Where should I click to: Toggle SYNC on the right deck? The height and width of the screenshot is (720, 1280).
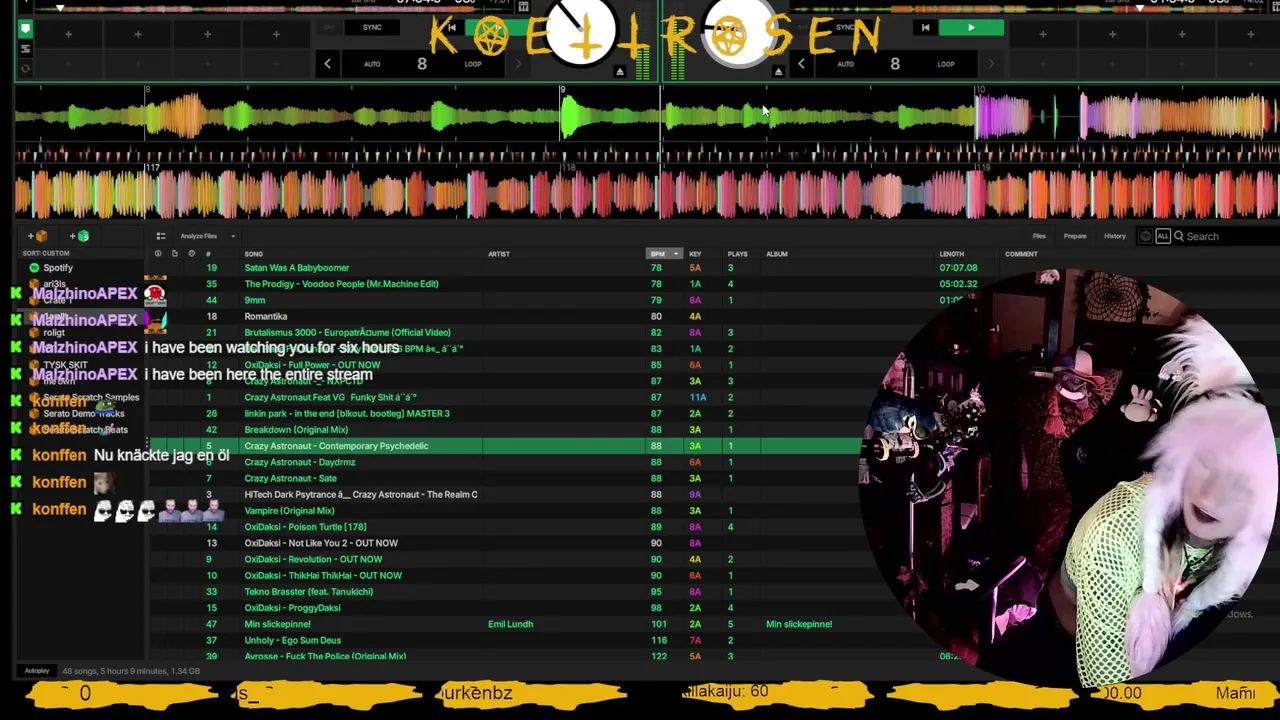click(845, 27)
